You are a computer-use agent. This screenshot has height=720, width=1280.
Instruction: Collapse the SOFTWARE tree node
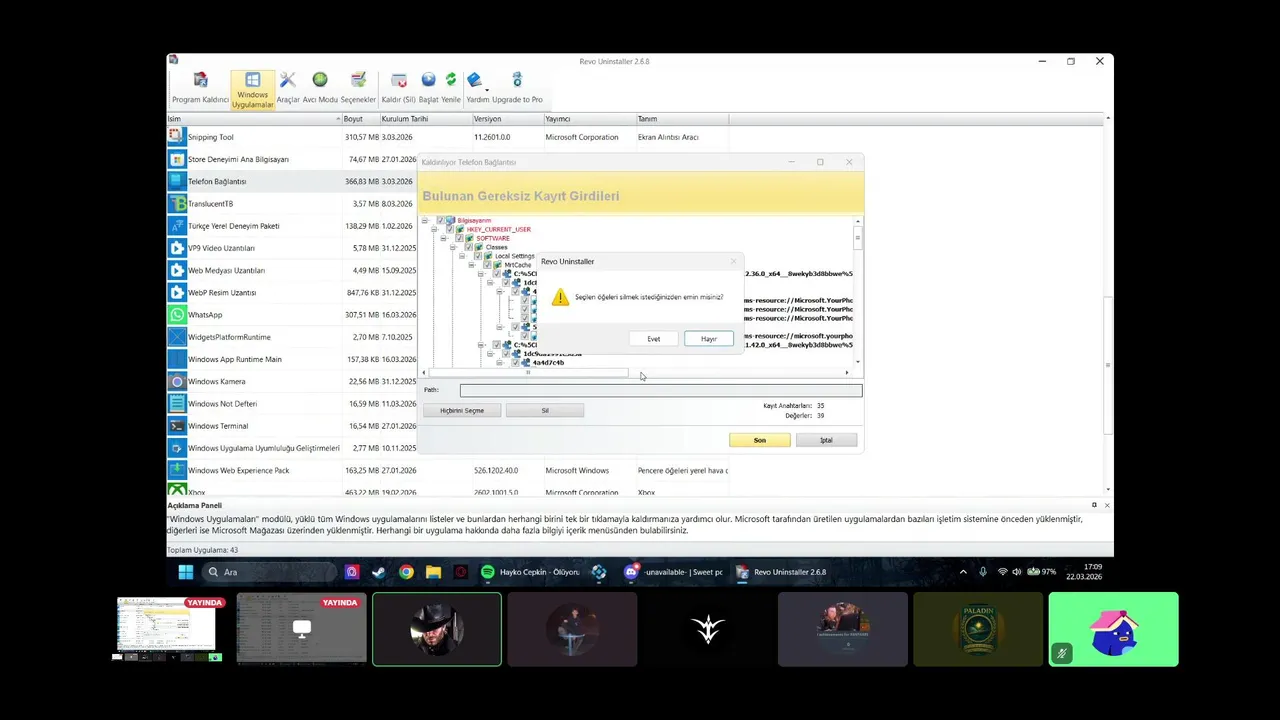pyautogui.click(x=444, y=238)
